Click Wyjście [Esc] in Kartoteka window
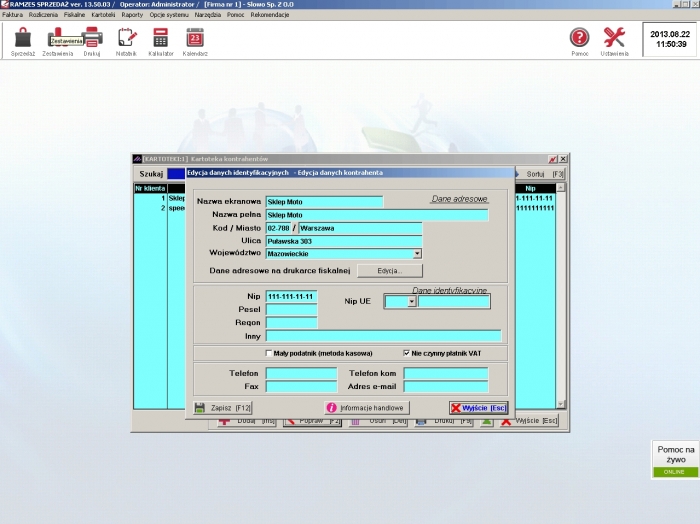Screen dimensions: 700x524 (529, 421)
